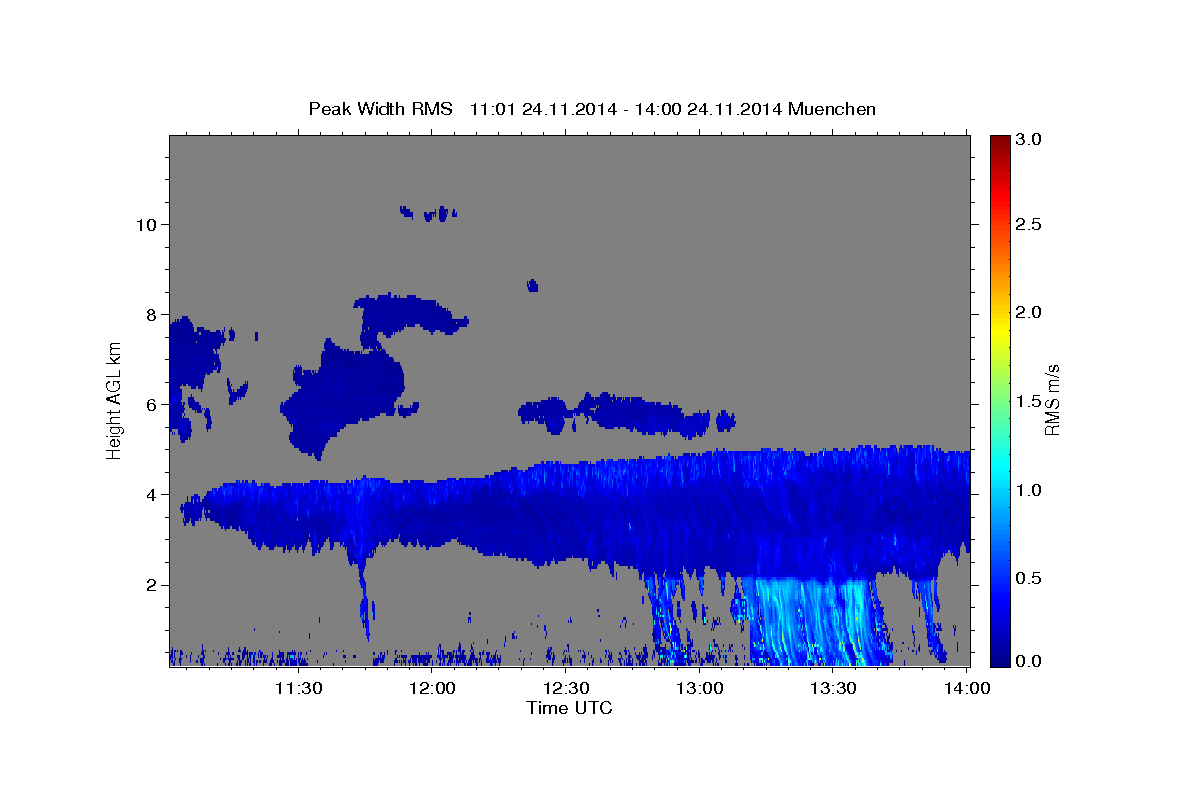Screen dimensions: 1200x800
Task: Click the height axis label 6
Action: click(151, 405)
